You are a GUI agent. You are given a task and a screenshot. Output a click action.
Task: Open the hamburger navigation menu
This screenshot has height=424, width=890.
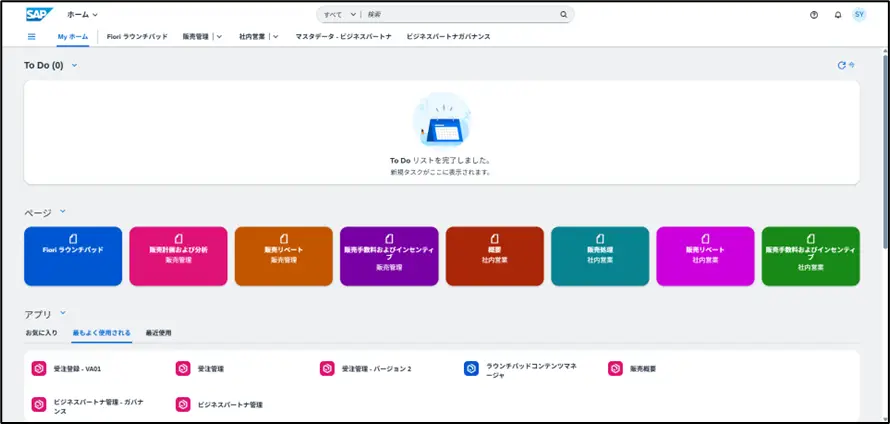pos(32,36)
